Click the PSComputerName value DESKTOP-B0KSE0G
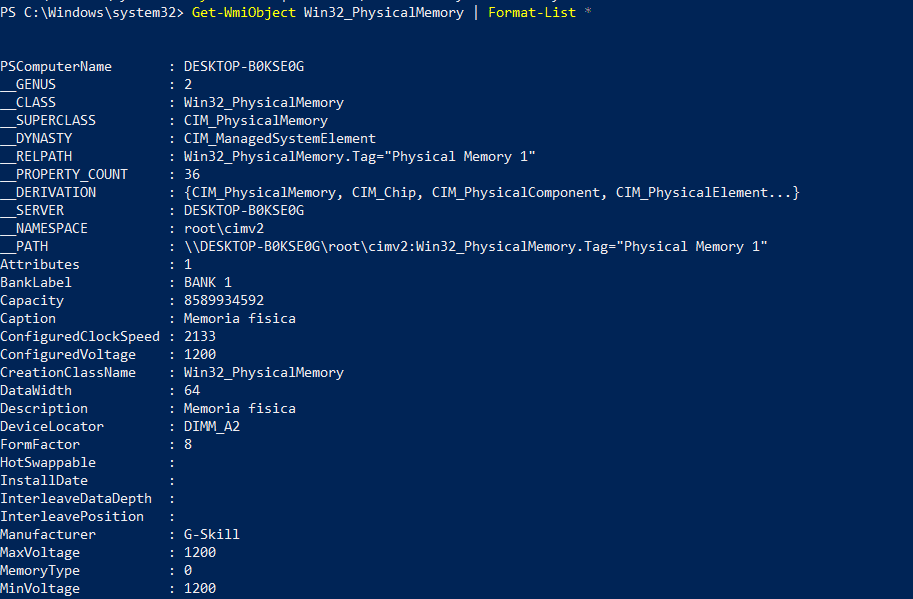This screenshot has width=913, height=599. [243, 66]
